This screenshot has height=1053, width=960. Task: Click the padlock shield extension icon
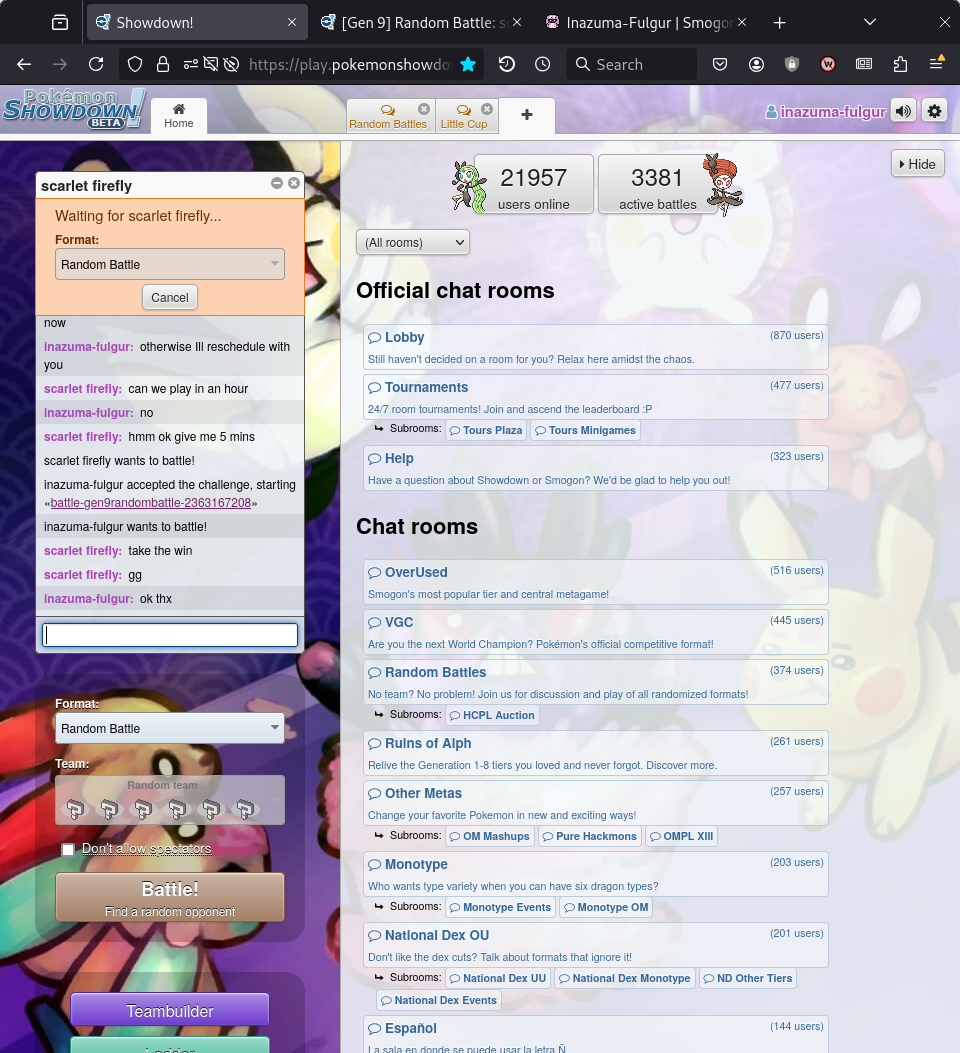[x=792, y=64]
